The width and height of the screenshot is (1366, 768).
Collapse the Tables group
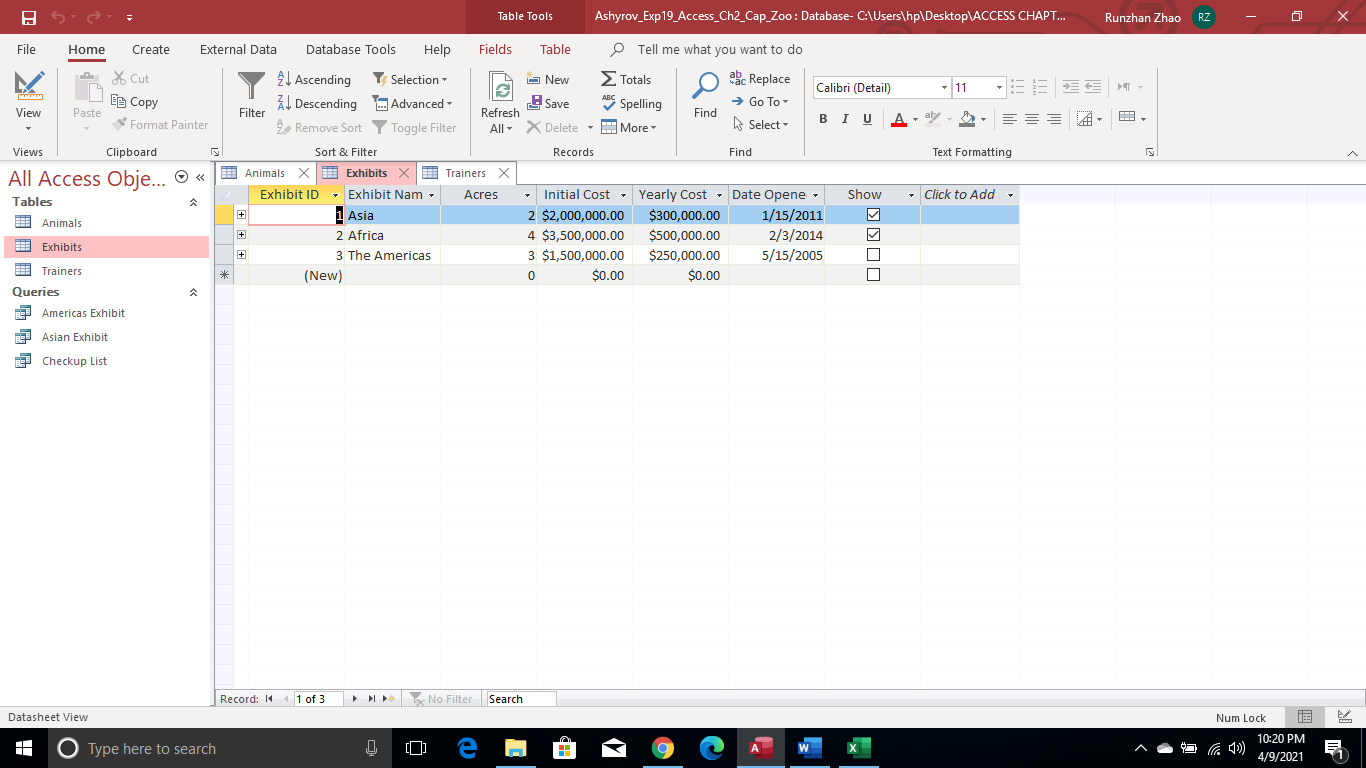[193, 202]
